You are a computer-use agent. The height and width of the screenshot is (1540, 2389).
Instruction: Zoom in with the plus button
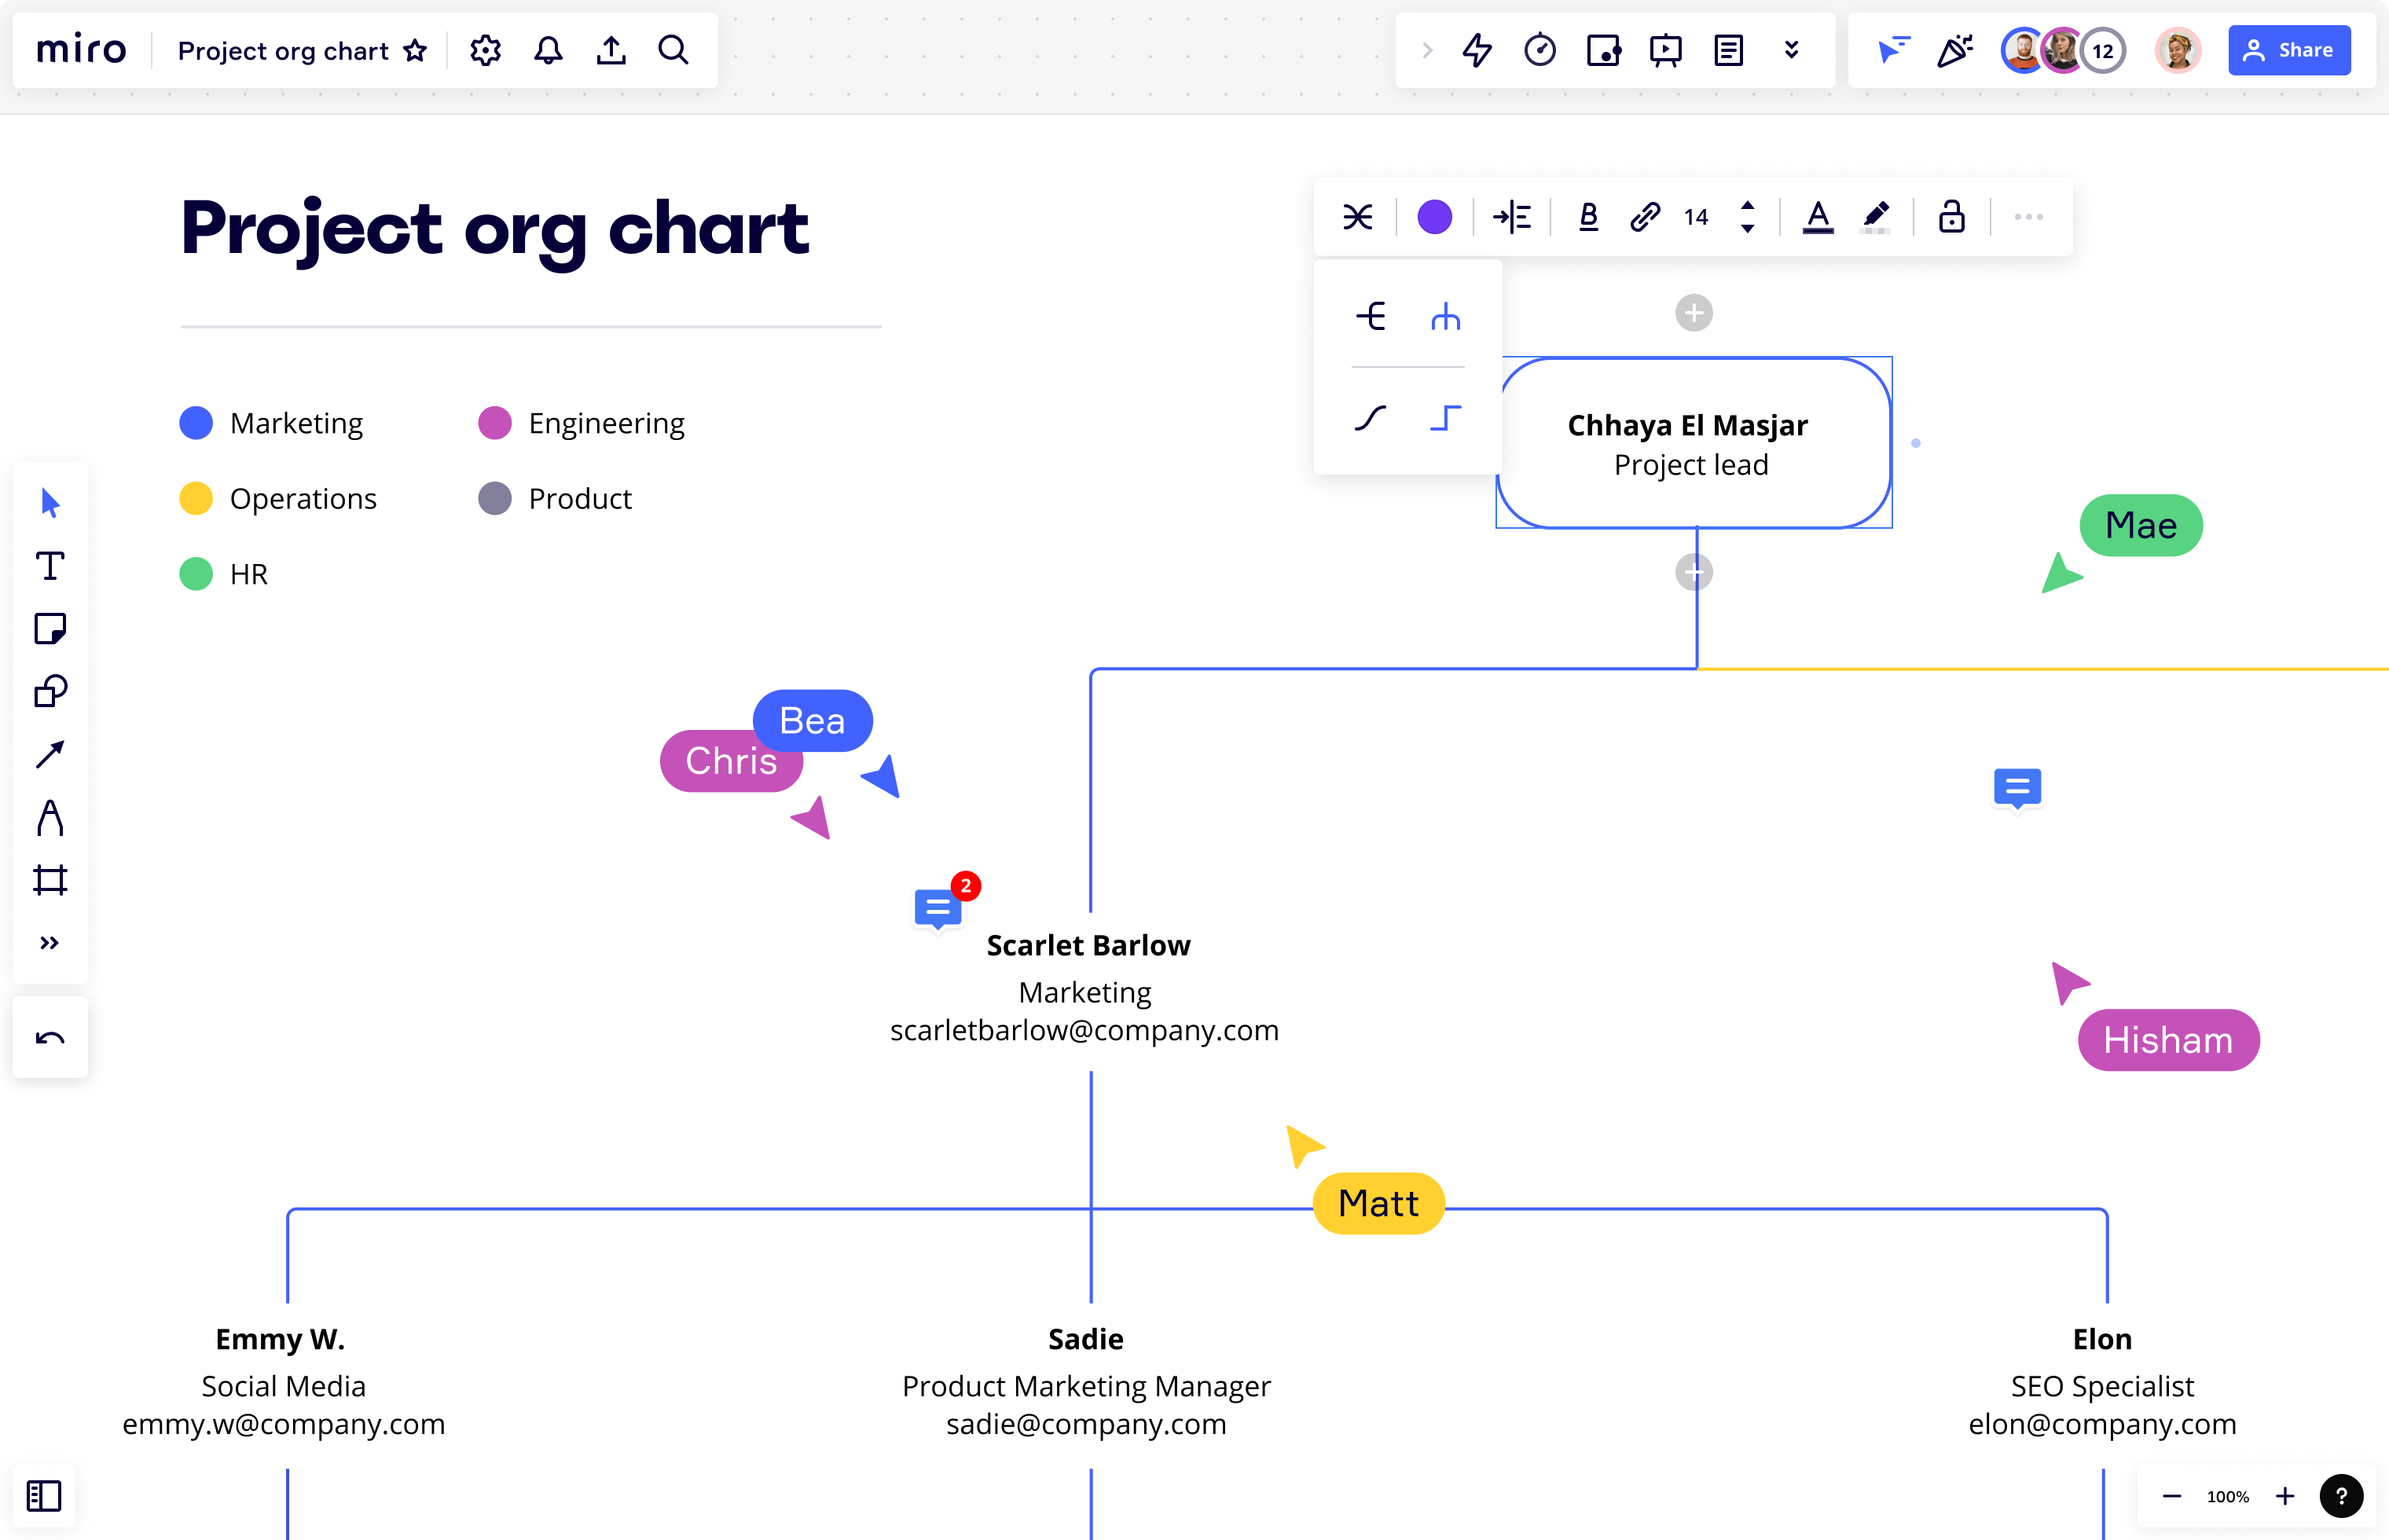pos(2285,1496)
